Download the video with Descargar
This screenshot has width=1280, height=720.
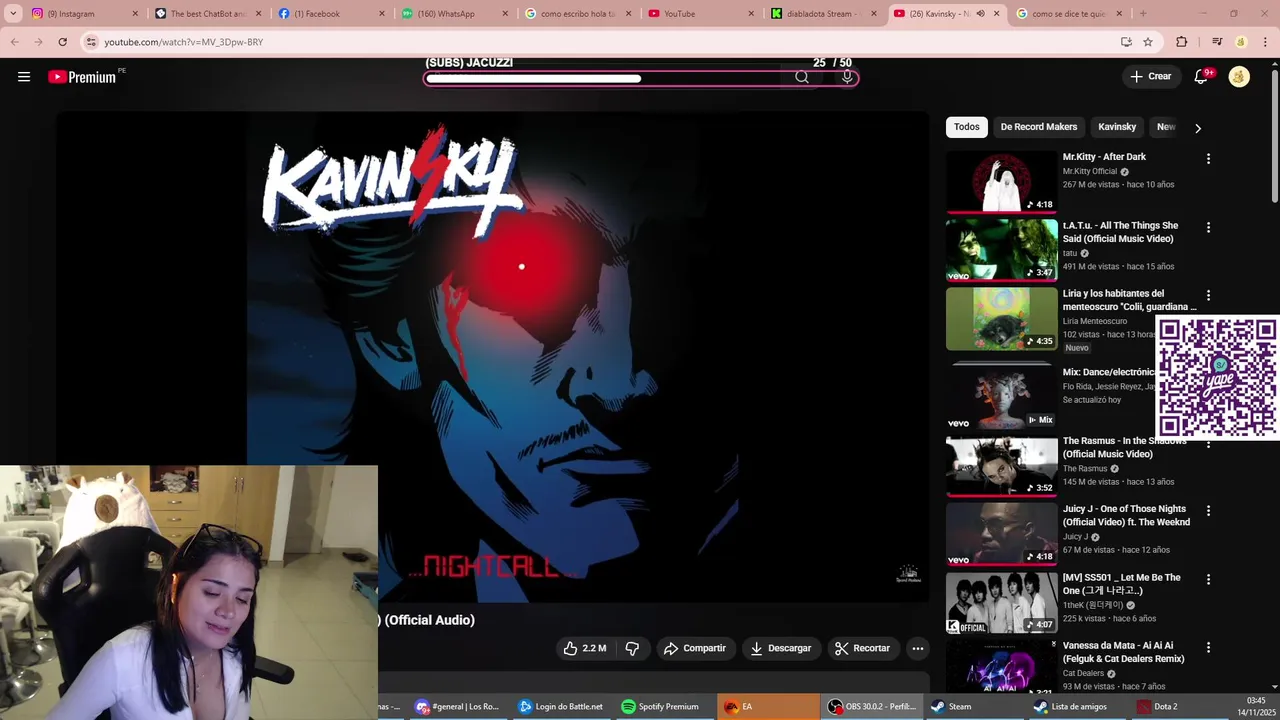781,648
